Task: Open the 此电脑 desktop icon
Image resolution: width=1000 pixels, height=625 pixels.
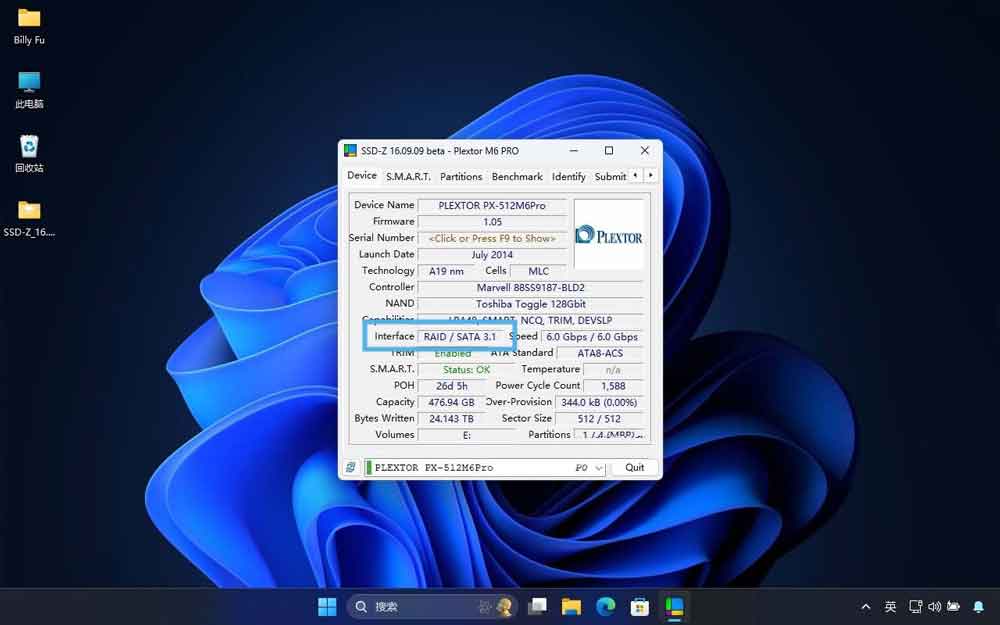Action: click(x=29, y=90)
